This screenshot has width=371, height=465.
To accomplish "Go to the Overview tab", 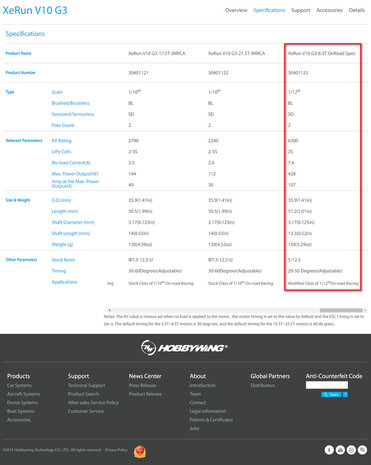I will [x=236, y=10].
